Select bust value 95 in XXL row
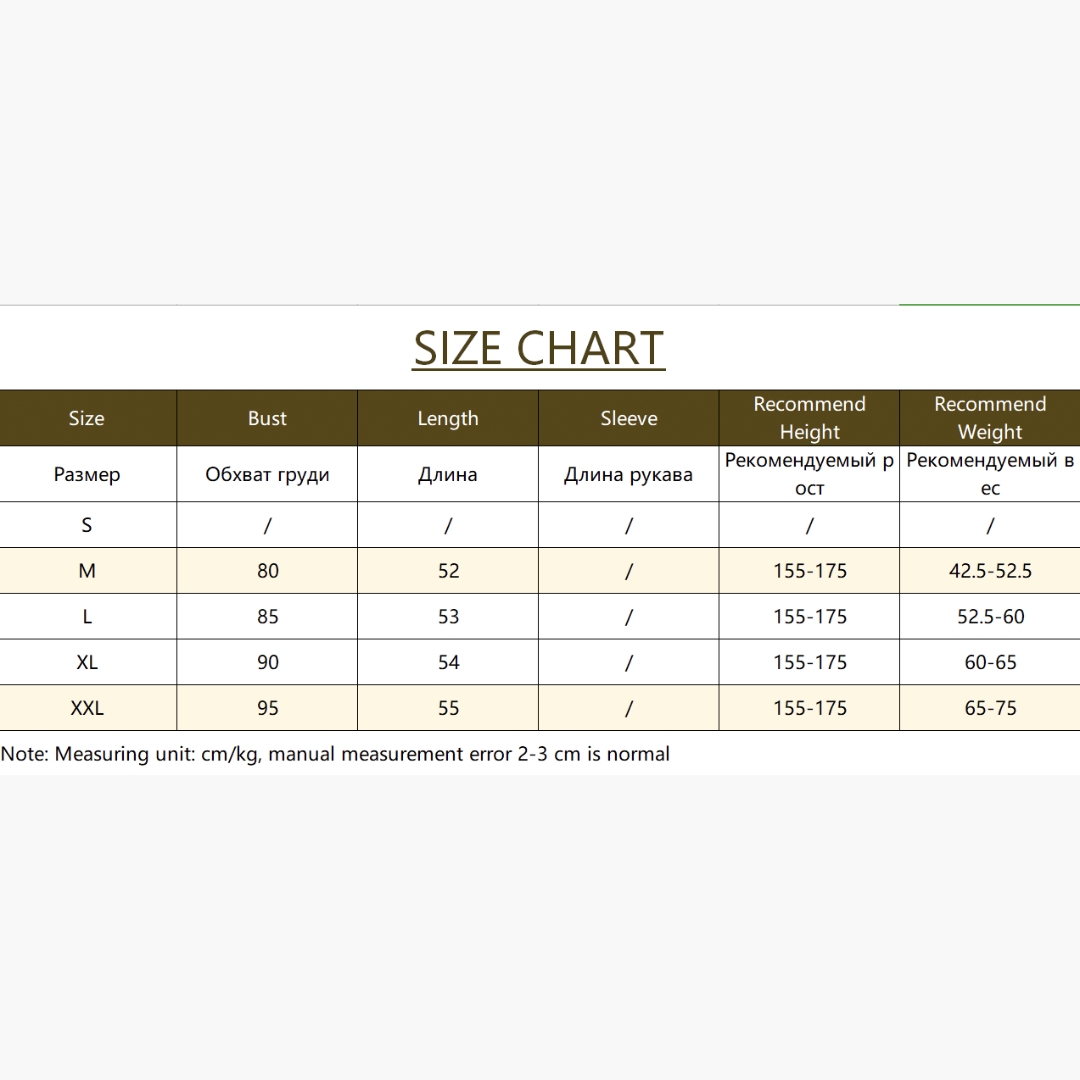Image resolution: width=1080 pixels, height=1080 pixels. pyautogui.click(x=267, y=708)
